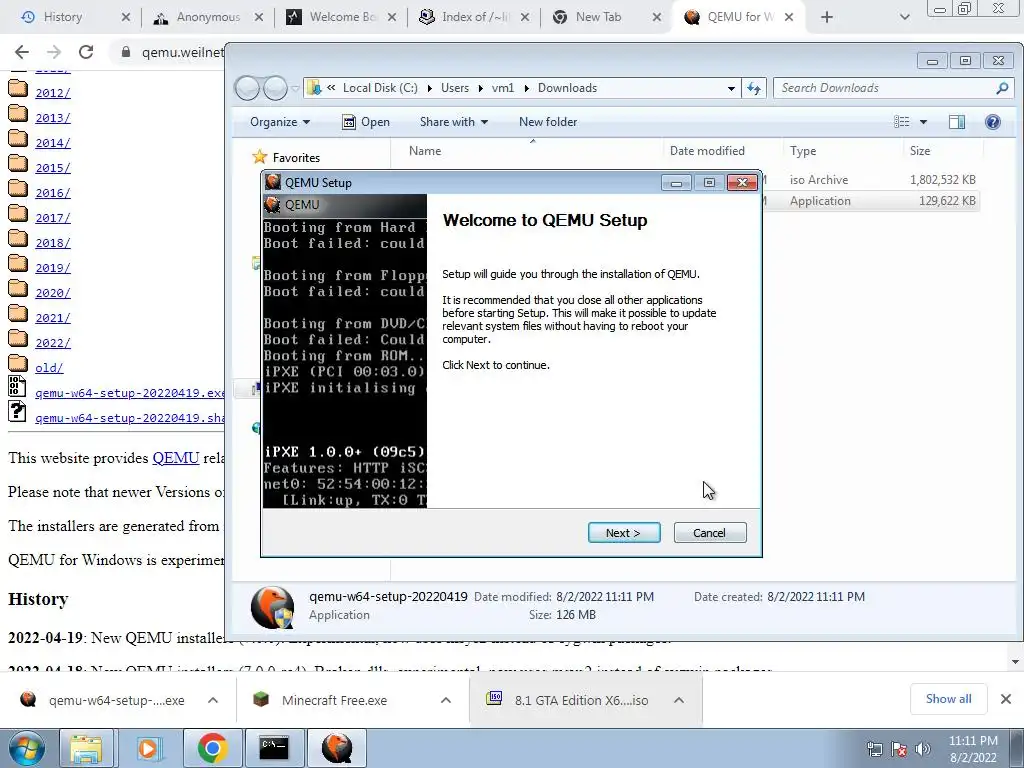Viewport: 1024px width, 768px height.
Task: Switch to the New Tab tab
Action: point(605,17)
